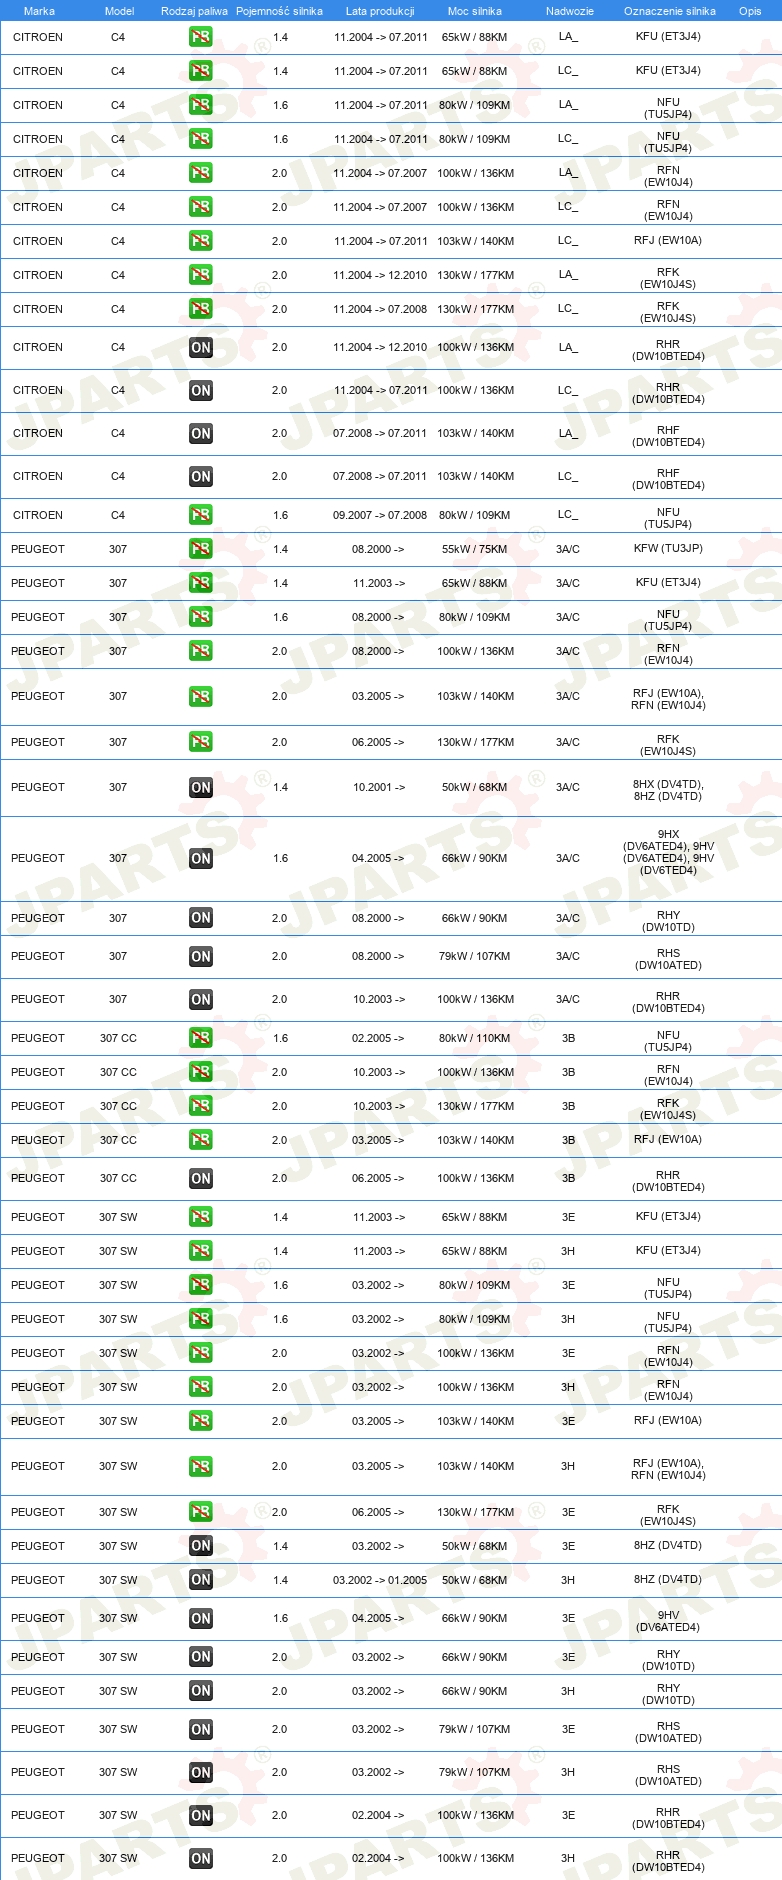
Task: Click the multi-line 9HX (DV6ATED4) engine code cell
Action: point(668,852)
